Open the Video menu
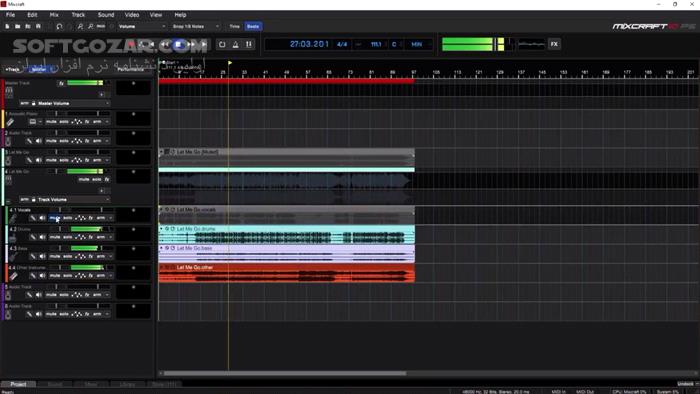The image size is (700, 394). coord(132,15)
